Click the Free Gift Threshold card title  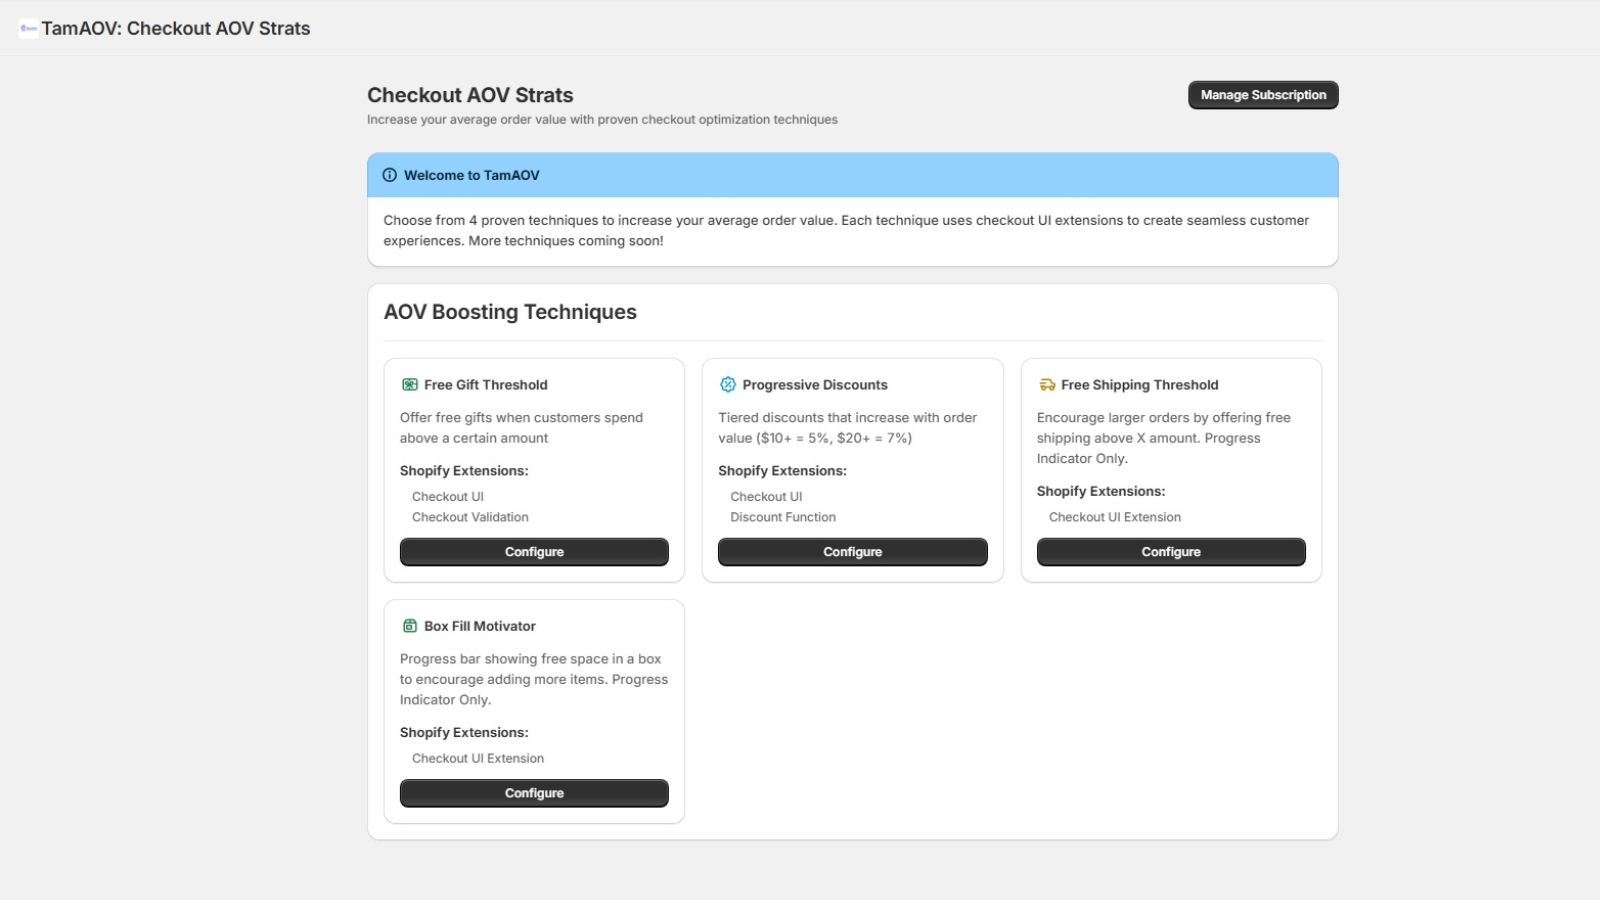486,385
